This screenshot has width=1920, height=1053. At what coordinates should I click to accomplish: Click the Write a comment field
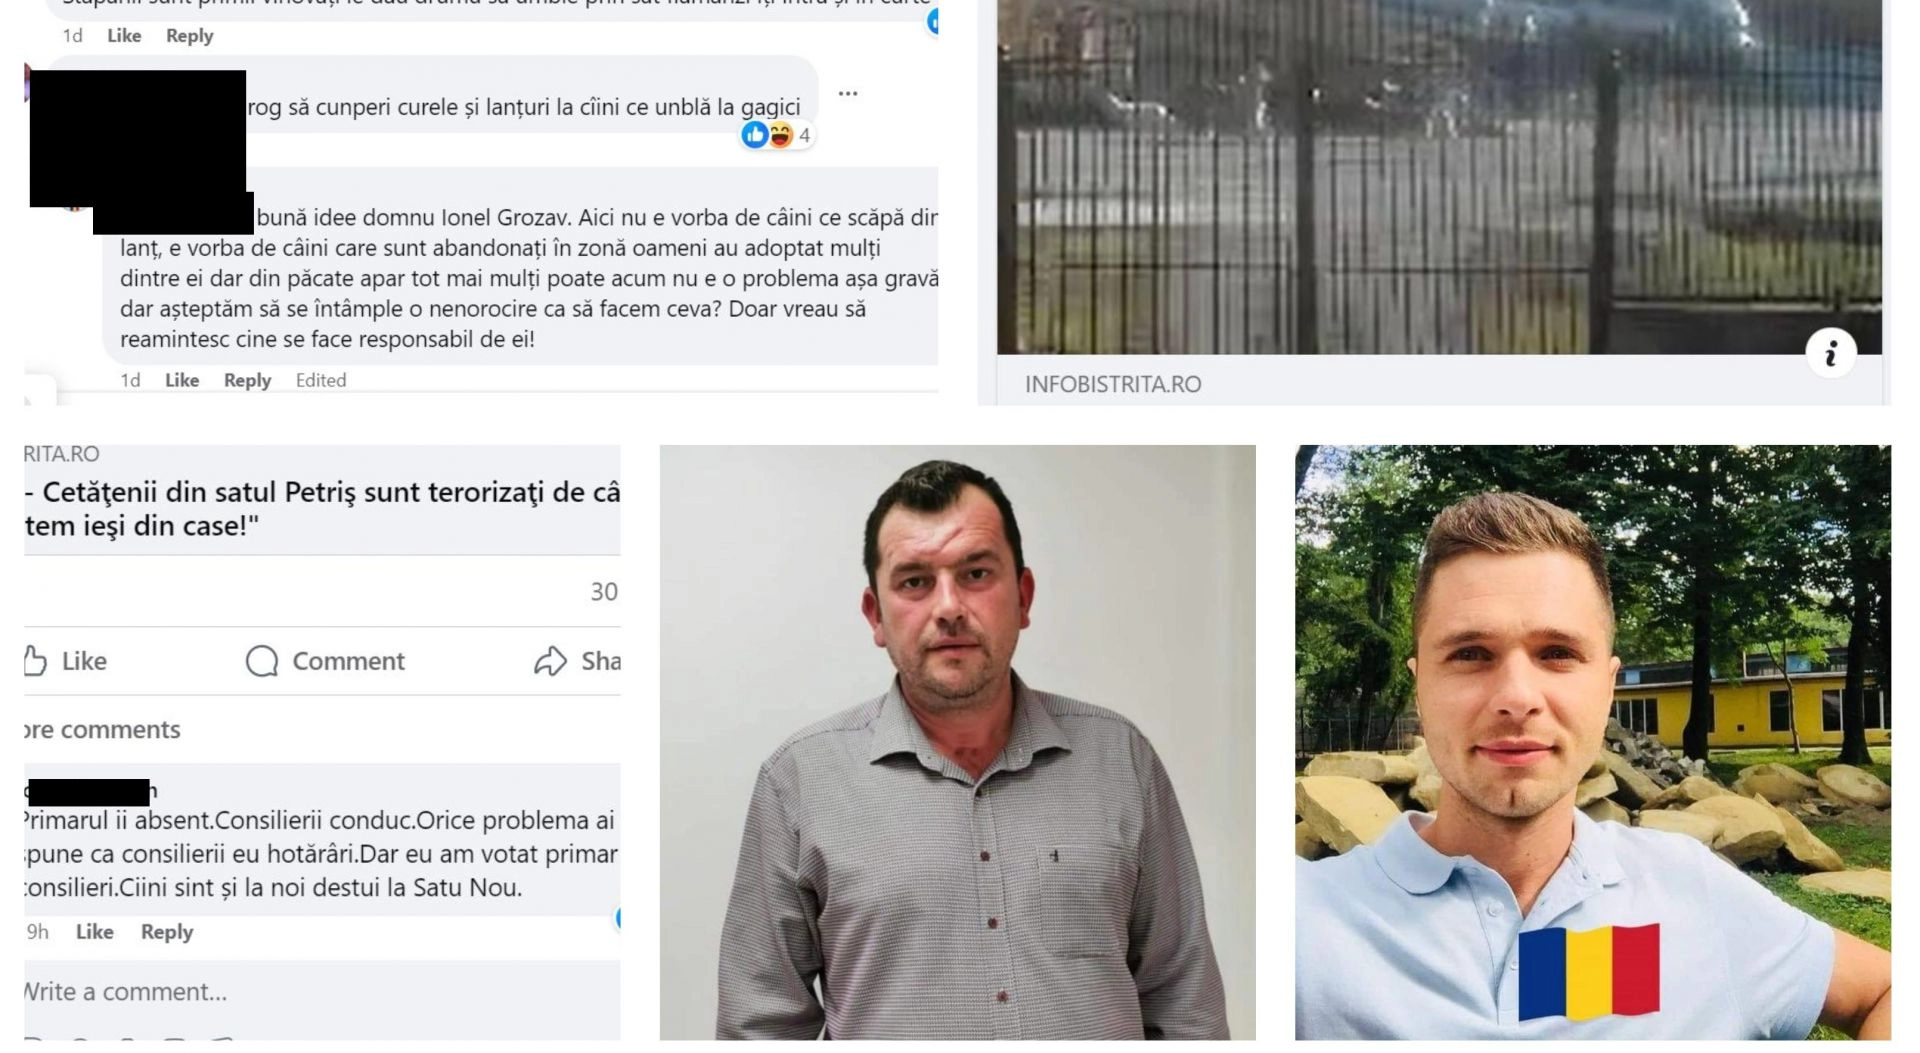[x=322, y=992]
